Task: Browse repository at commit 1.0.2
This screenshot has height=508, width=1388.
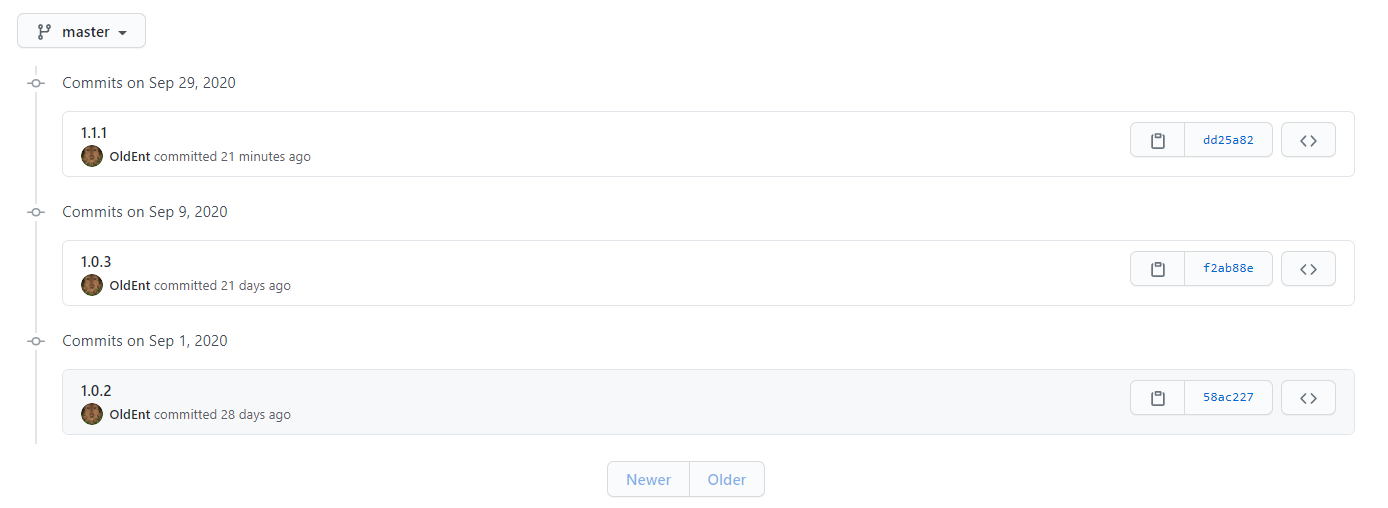Action: coord(1308,398)
